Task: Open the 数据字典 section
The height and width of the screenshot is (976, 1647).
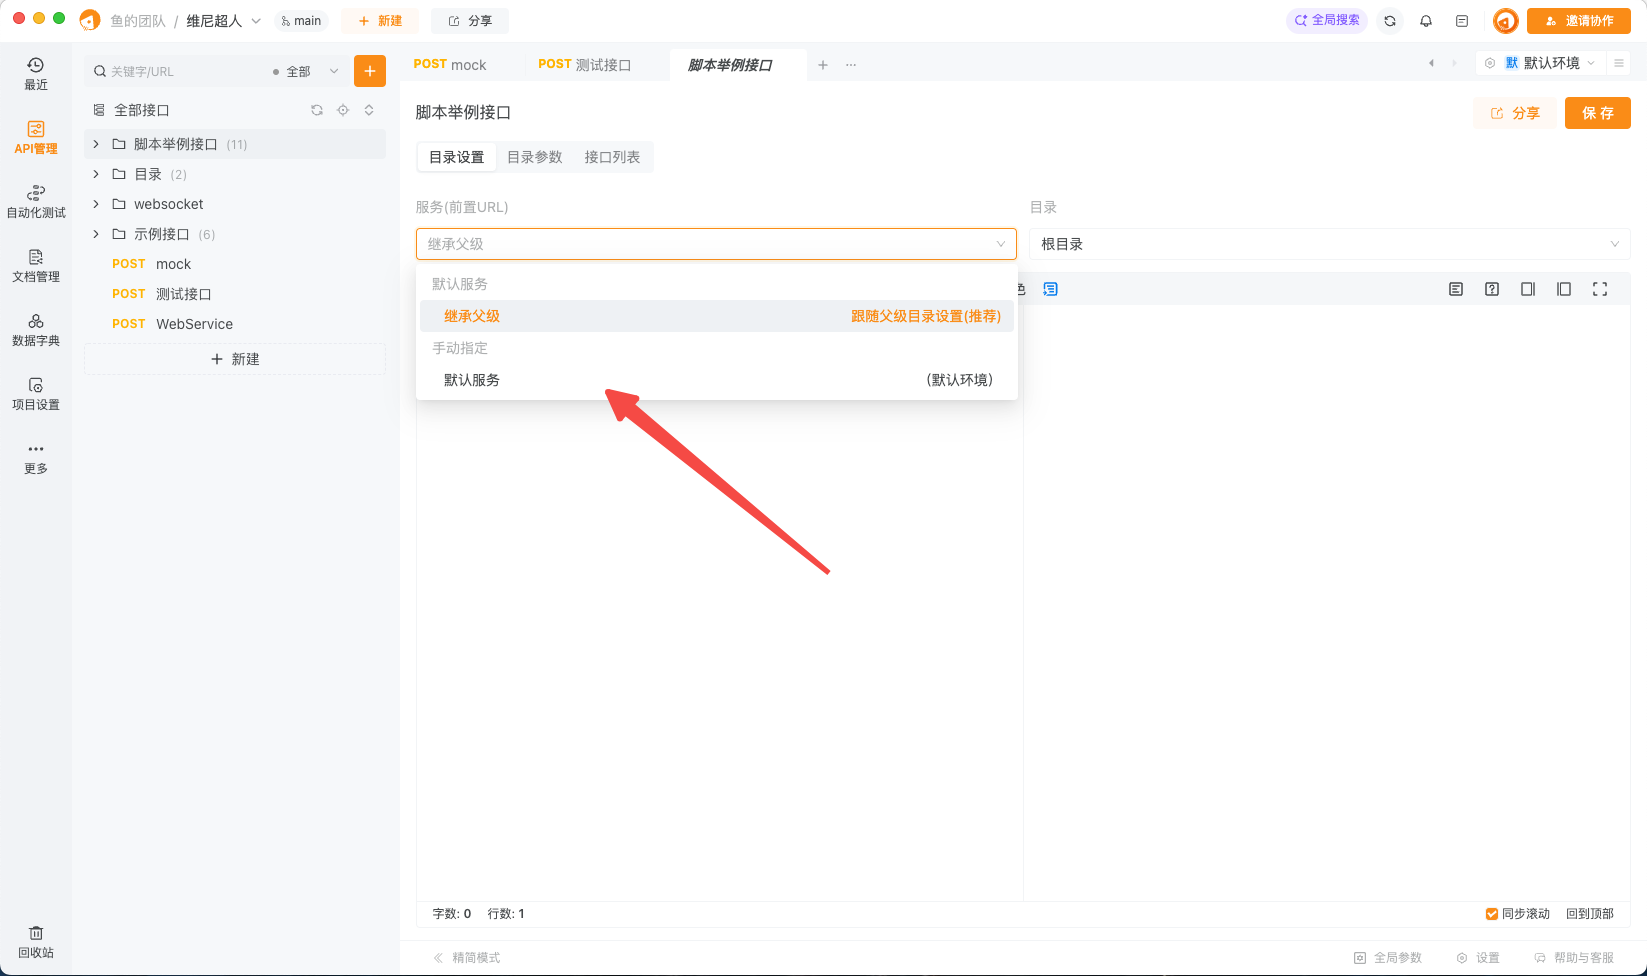Action: coord(35,329)
